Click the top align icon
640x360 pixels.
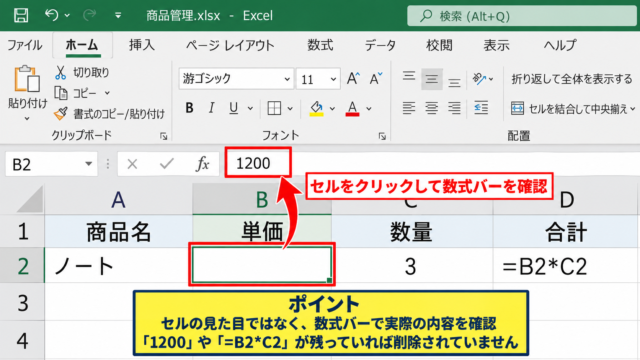click(x=409, y=77)
